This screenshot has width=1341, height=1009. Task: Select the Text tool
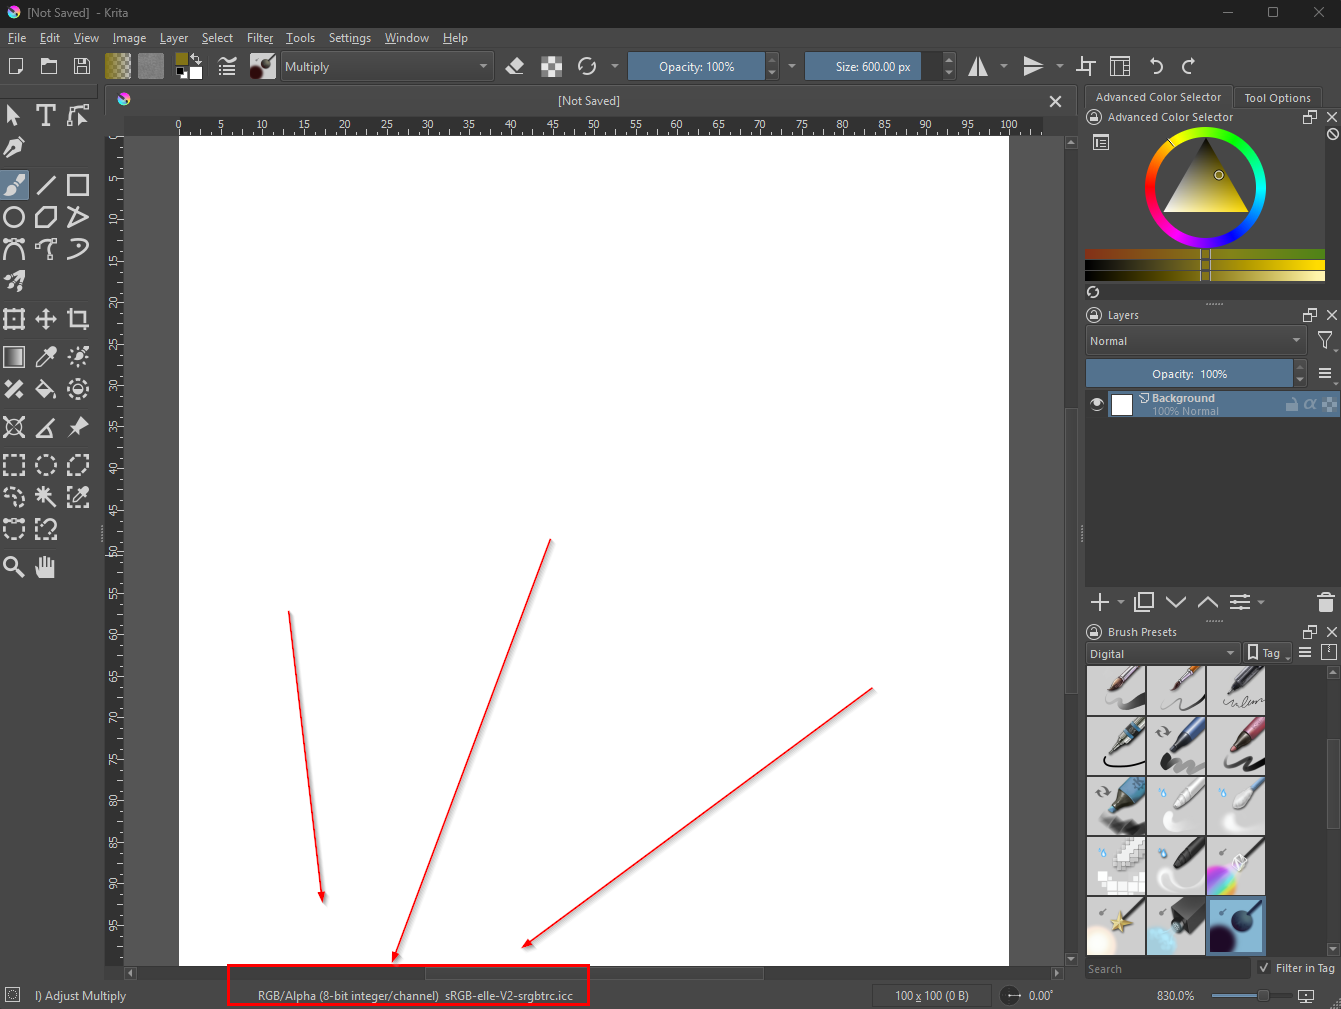pos(45,115)
